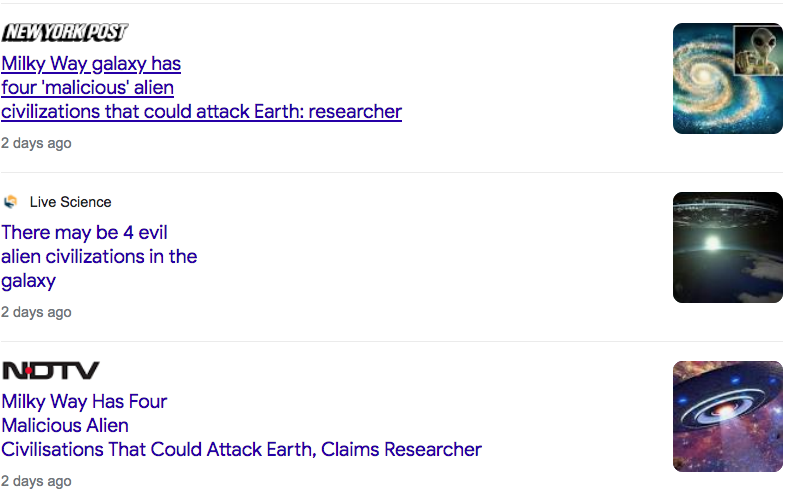Click 'alien civilizations in the' headline line
This screenshot has width=787, height=497.
[x=99, y=257]
